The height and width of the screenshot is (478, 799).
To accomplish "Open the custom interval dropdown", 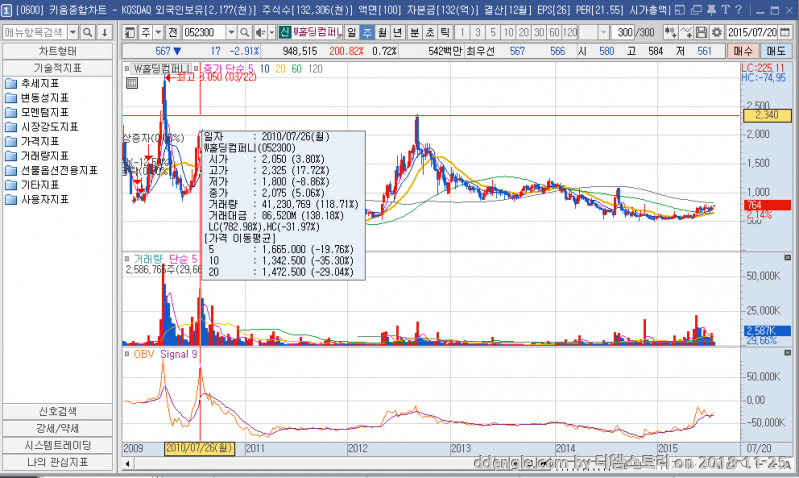I will pos(603,33).
